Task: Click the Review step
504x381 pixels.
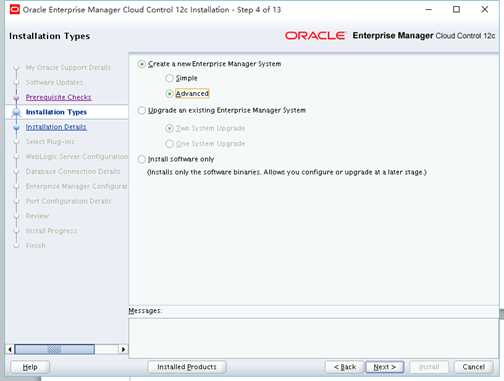Action: [37, 216]
